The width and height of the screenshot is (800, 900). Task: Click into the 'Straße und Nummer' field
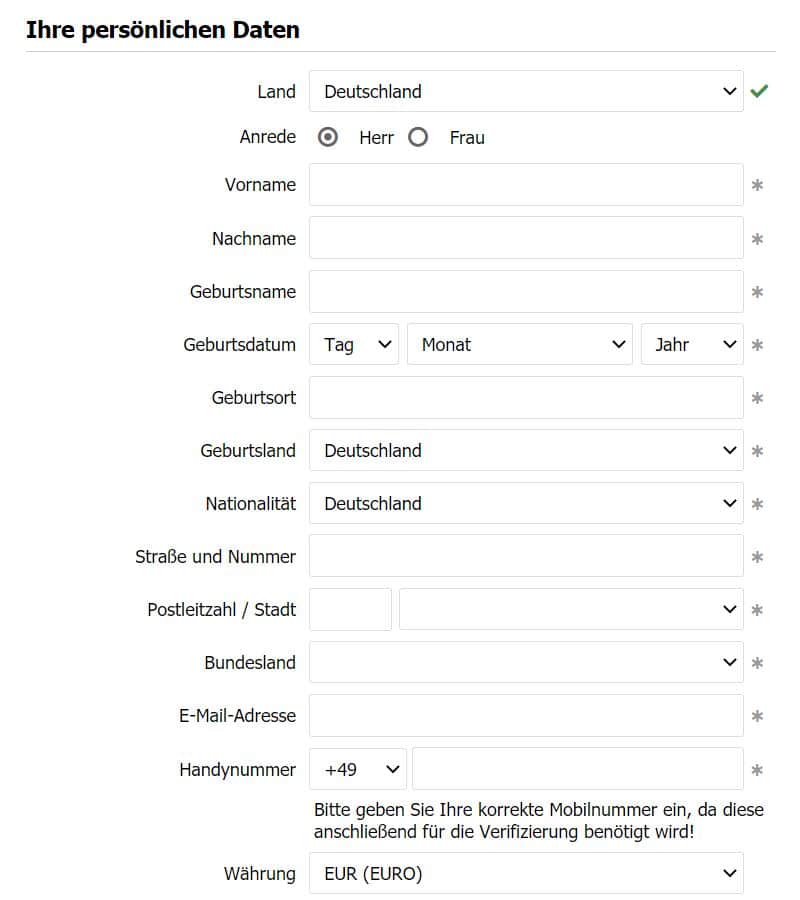tap(525, 556)
